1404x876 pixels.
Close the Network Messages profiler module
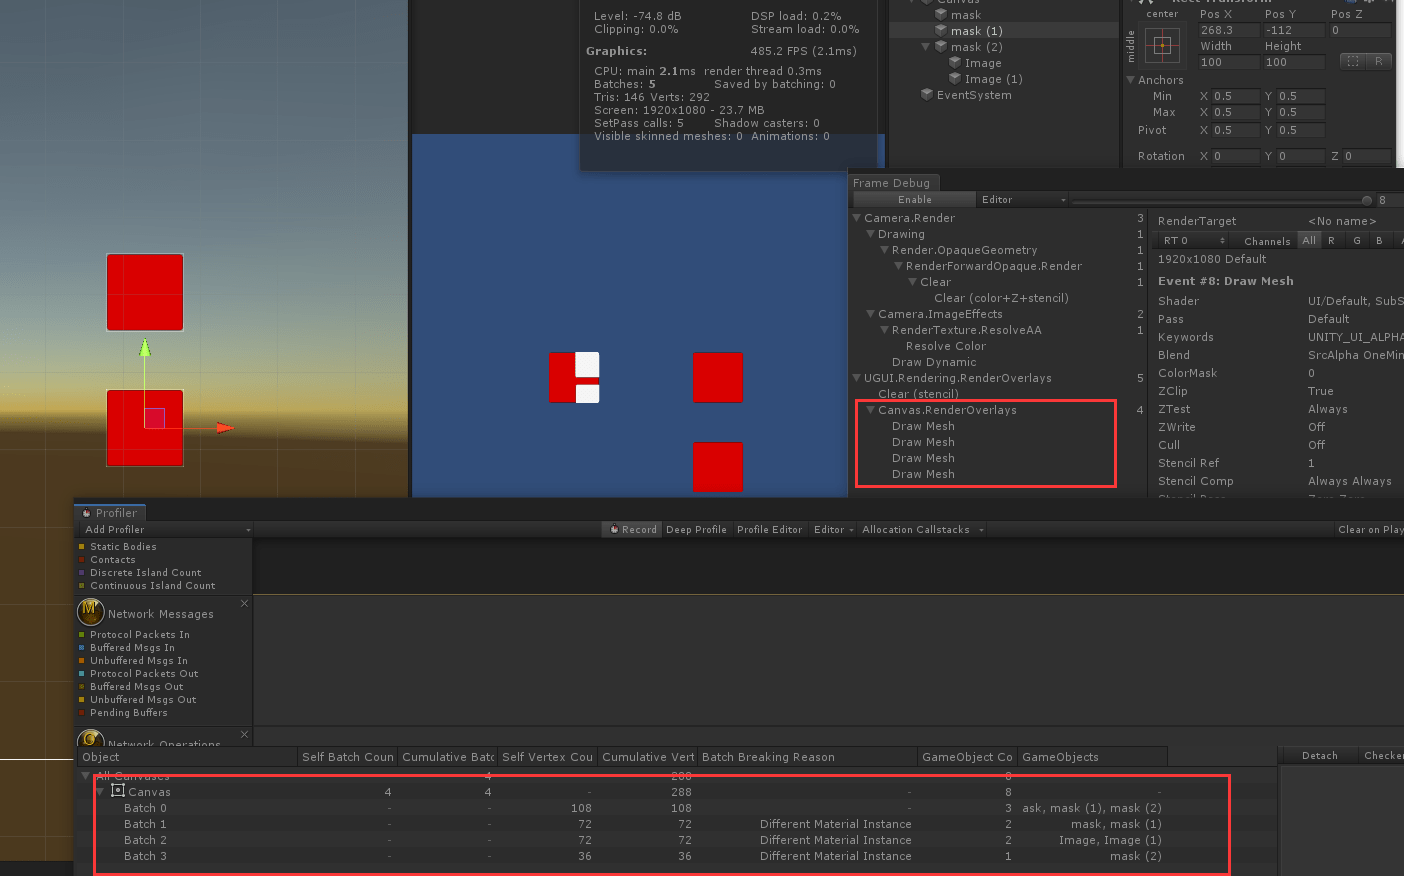tap(244, 604)
